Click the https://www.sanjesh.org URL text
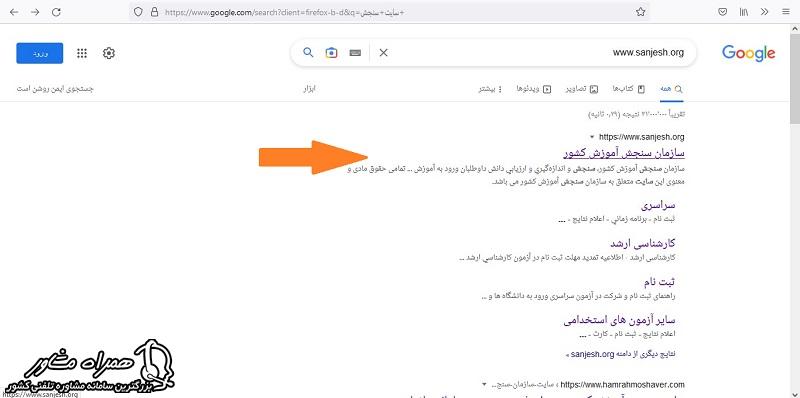The width and height of the screenshot is (800, 398). pyautogui.click(x=642, y=137)
